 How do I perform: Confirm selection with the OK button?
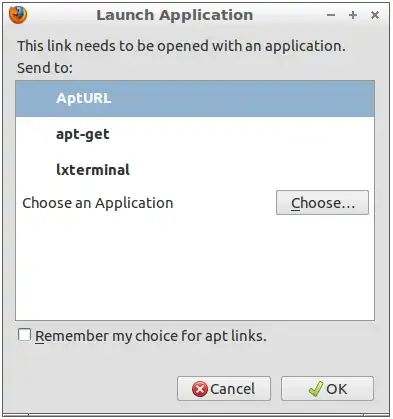click(x=327, y=389)
